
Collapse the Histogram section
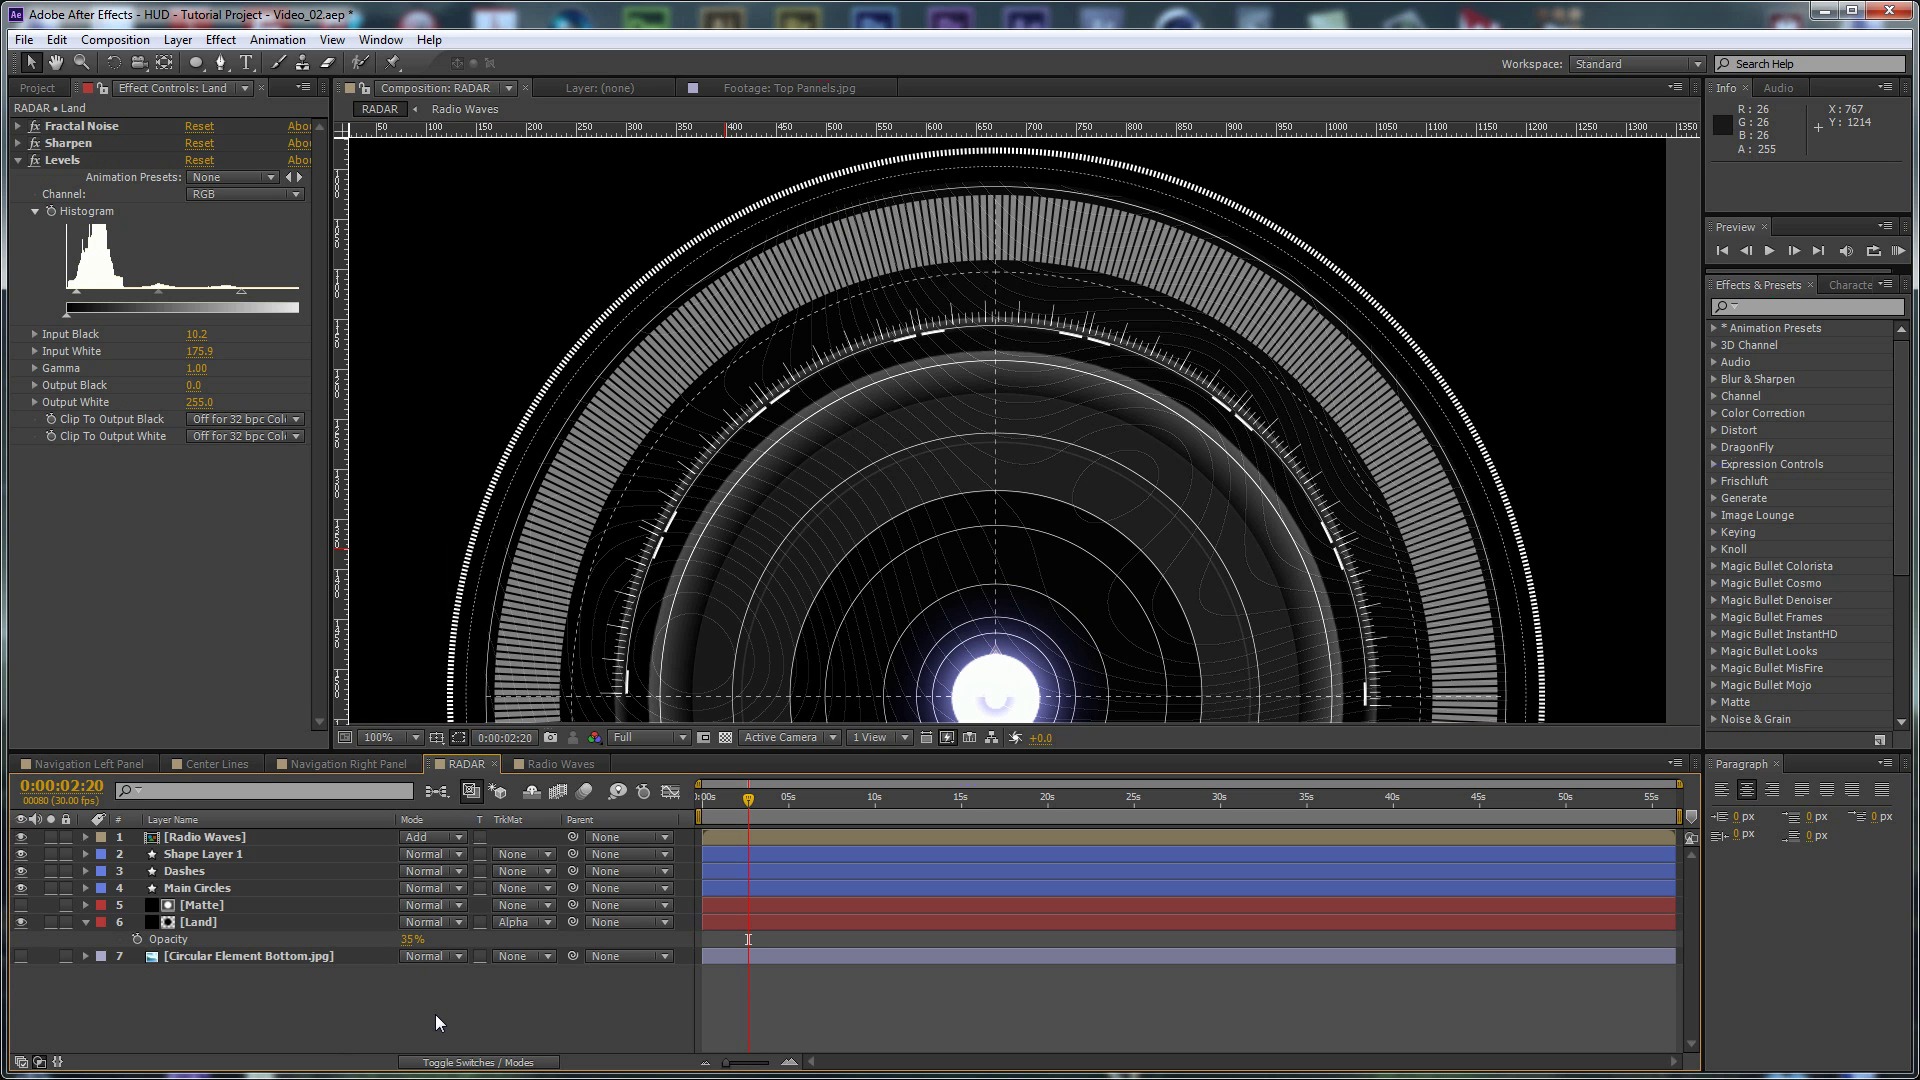click(35, 211)
